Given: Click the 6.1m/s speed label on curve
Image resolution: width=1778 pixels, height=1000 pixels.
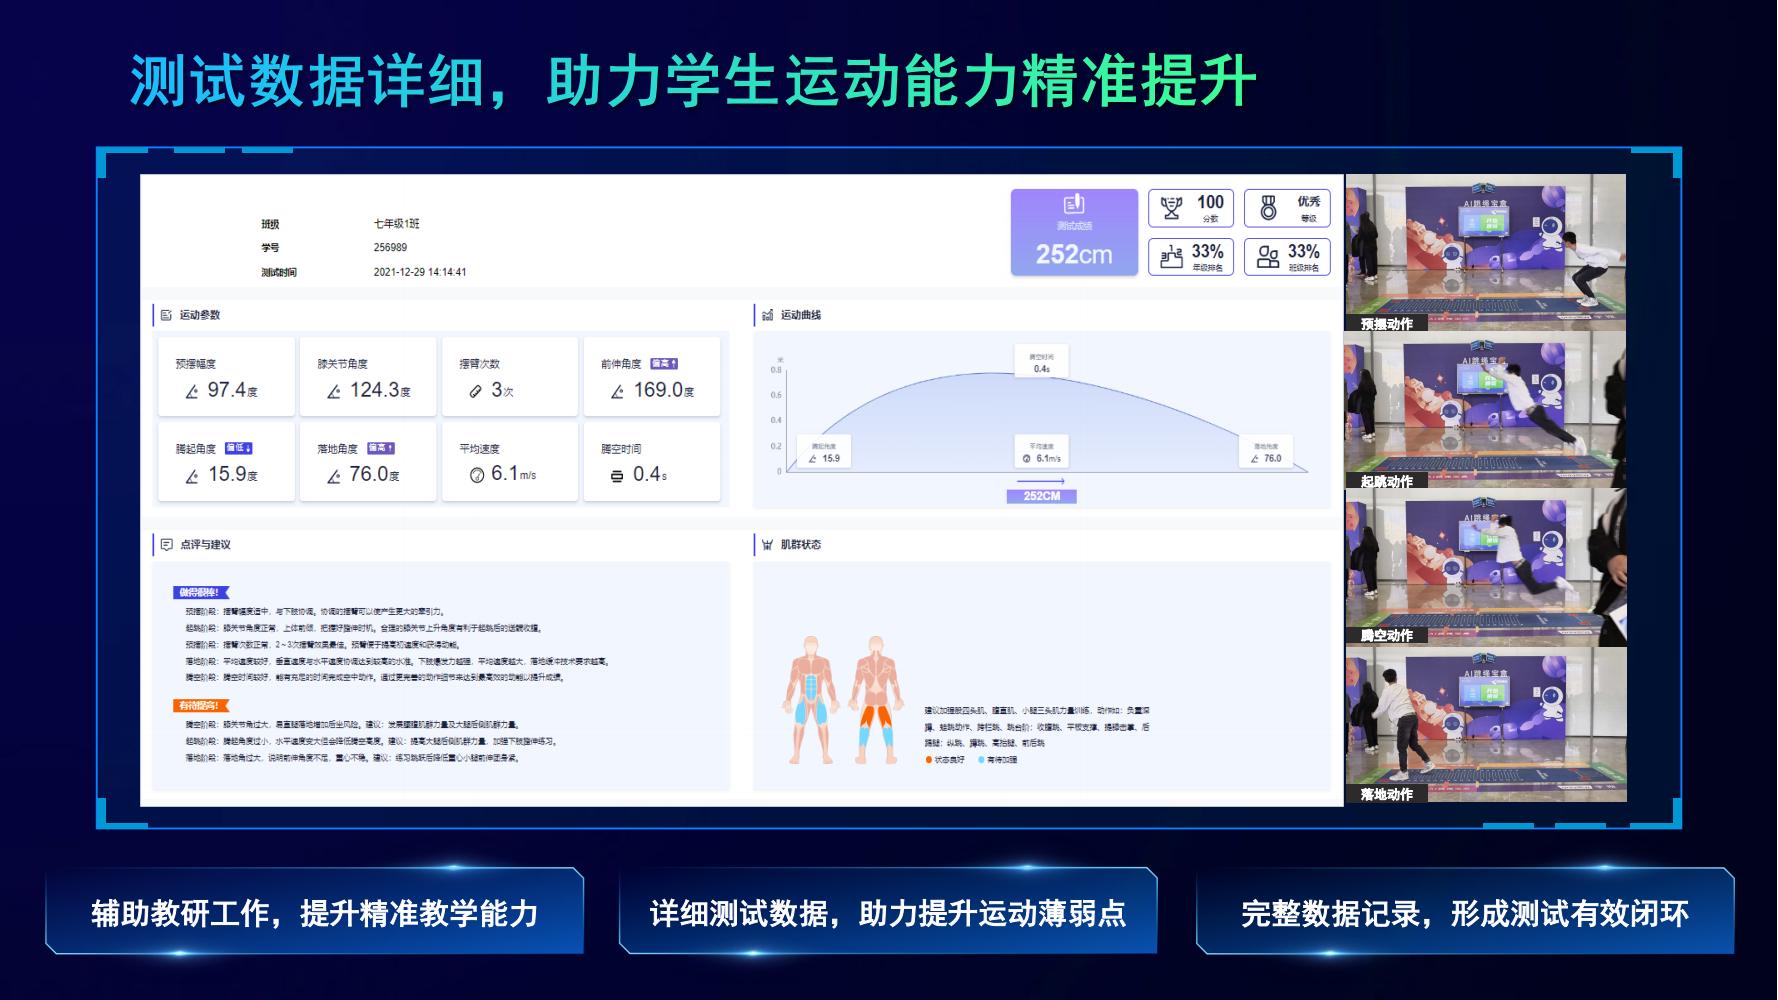Looking at the screenshot, I should point(1041,452).
